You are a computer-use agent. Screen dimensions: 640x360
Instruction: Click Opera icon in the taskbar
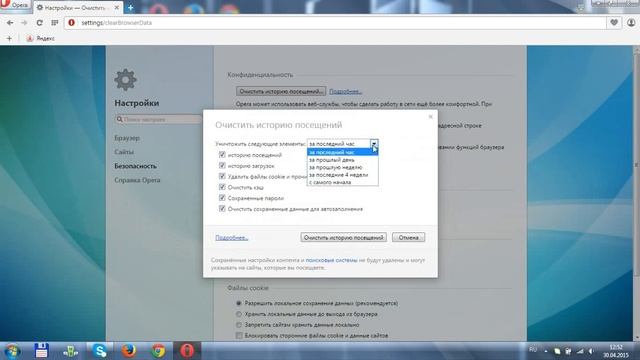pyautogui.click(x=187, y=351)
